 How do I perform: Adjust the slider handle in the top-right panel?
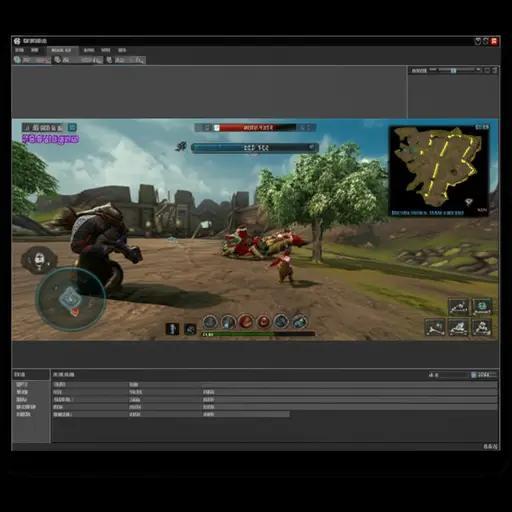(x=453, y=70)
